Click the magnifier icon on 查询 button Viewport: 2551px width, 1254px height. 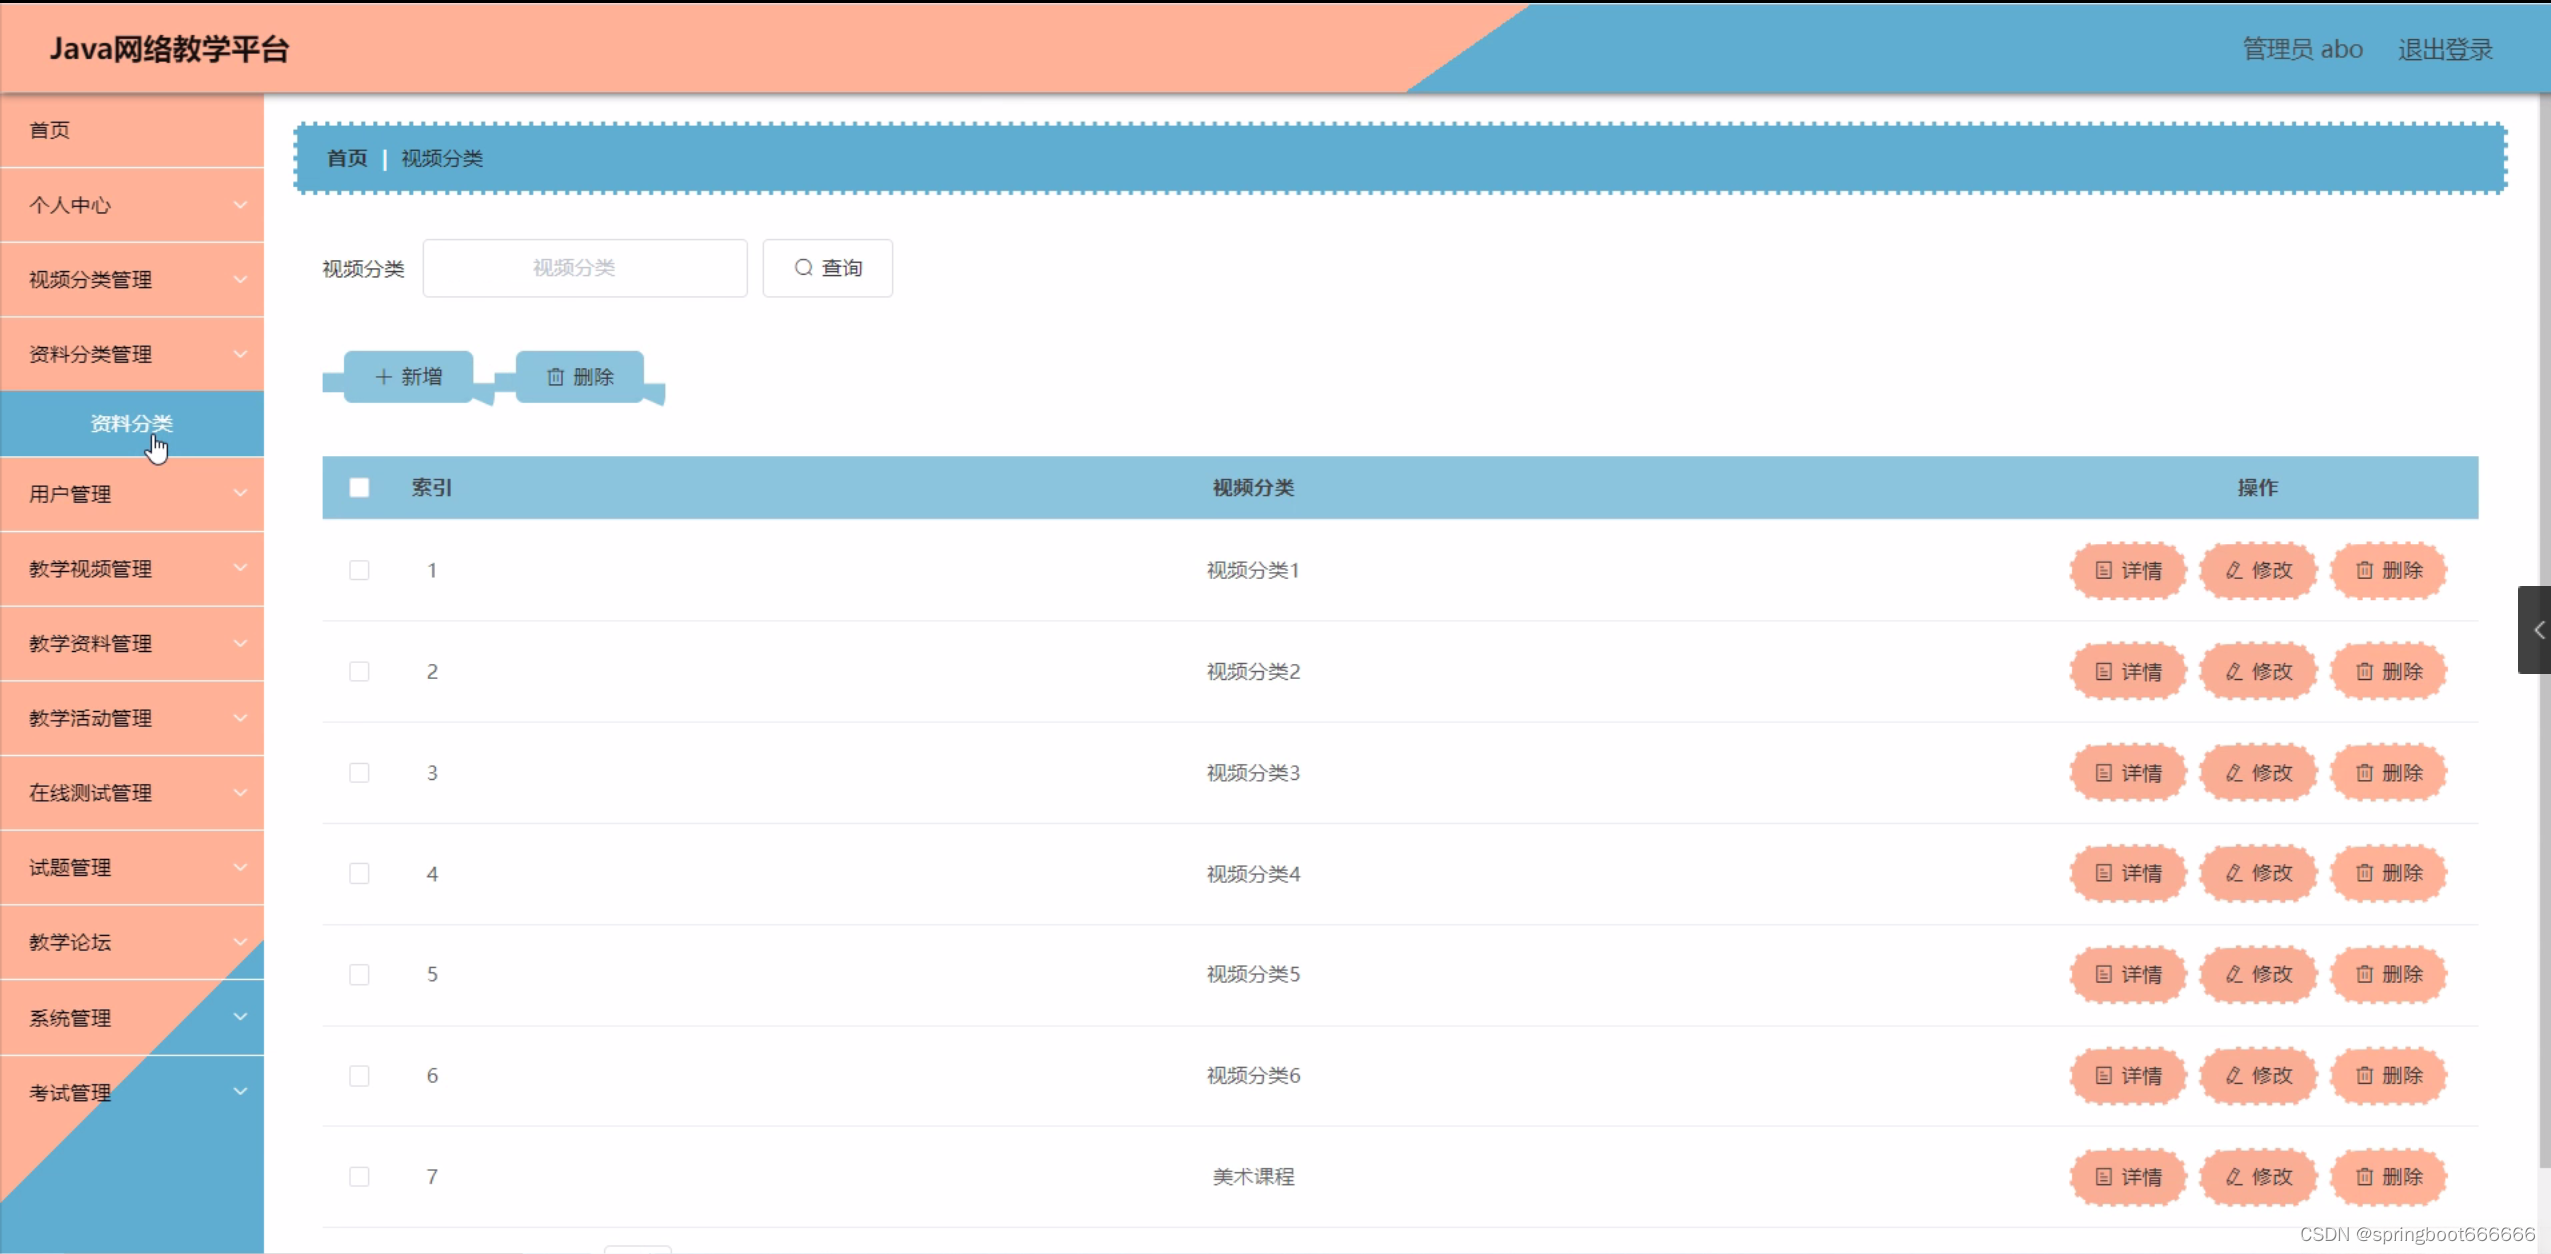803,267
